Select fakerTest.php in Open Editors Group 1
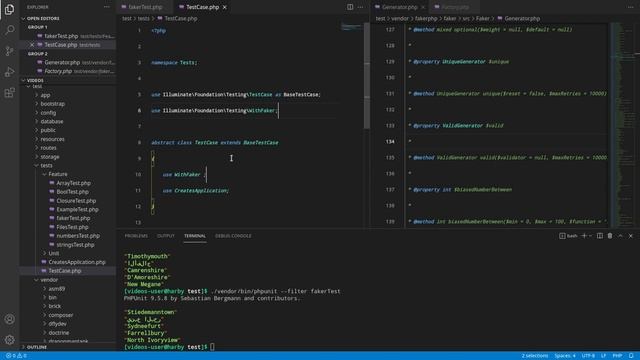Image resolution: width=640 pixels, height=360 pixels. coord(61,36)
